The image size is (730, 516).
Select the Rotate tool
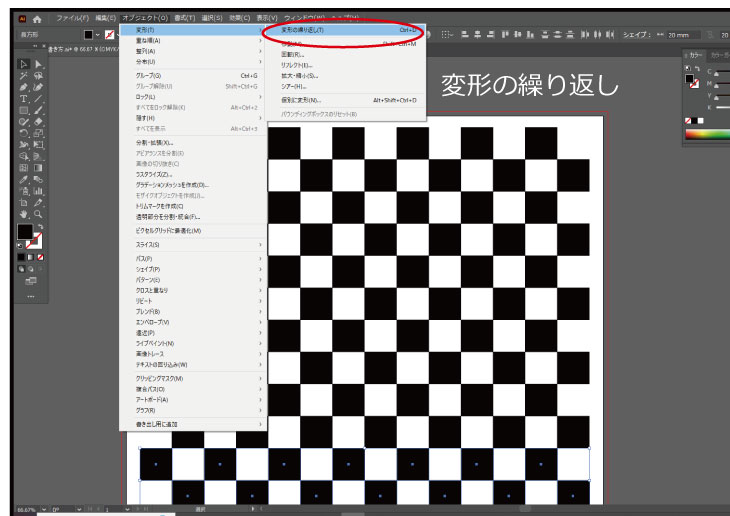click(24, 133)
